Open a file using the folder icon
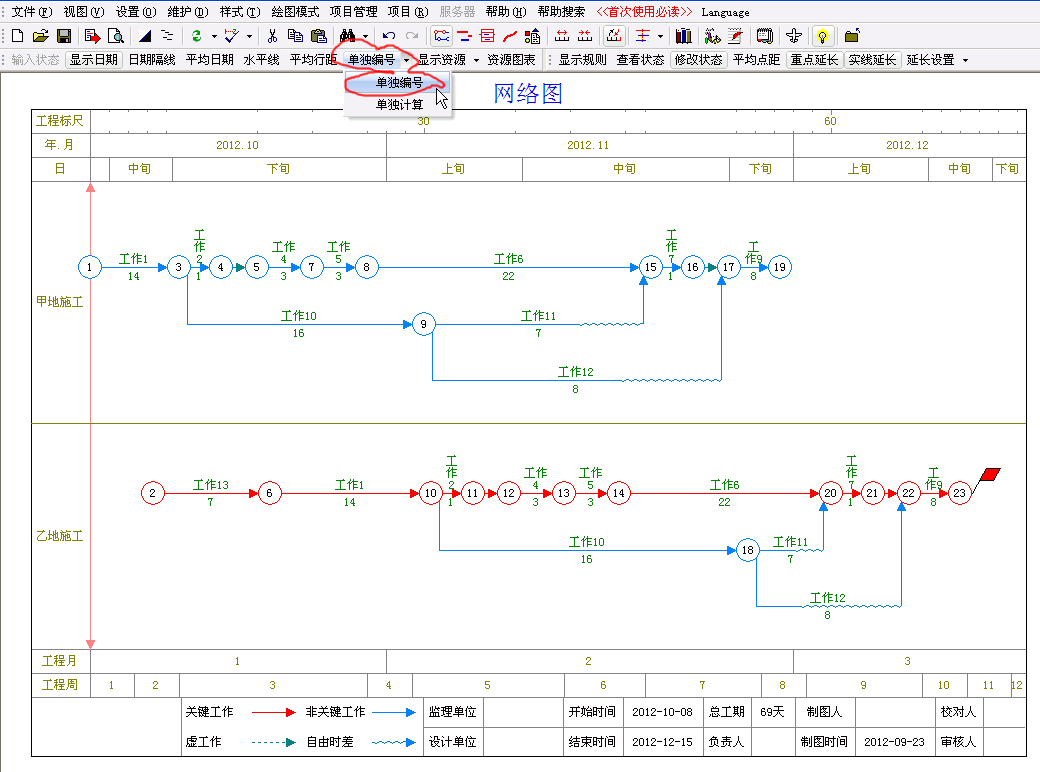Viewport: 1040px width, 772px height. point(40,36)
